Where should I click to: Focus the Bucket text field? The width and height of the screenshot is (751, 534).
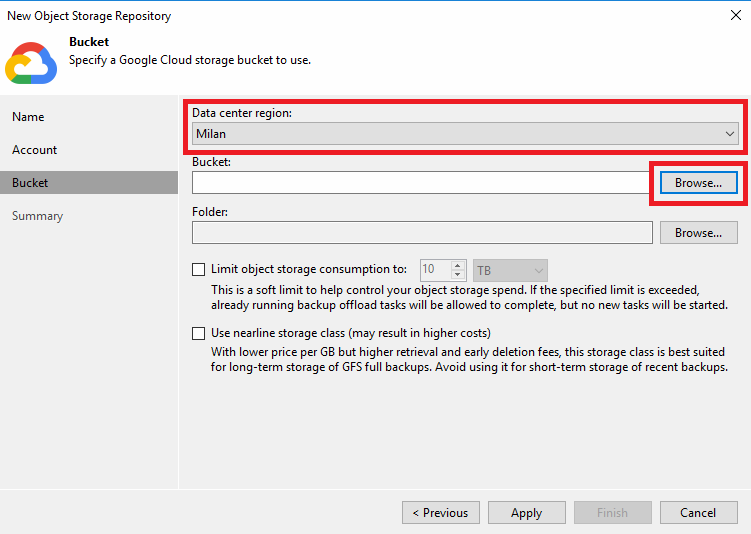(x=422, y=182)
